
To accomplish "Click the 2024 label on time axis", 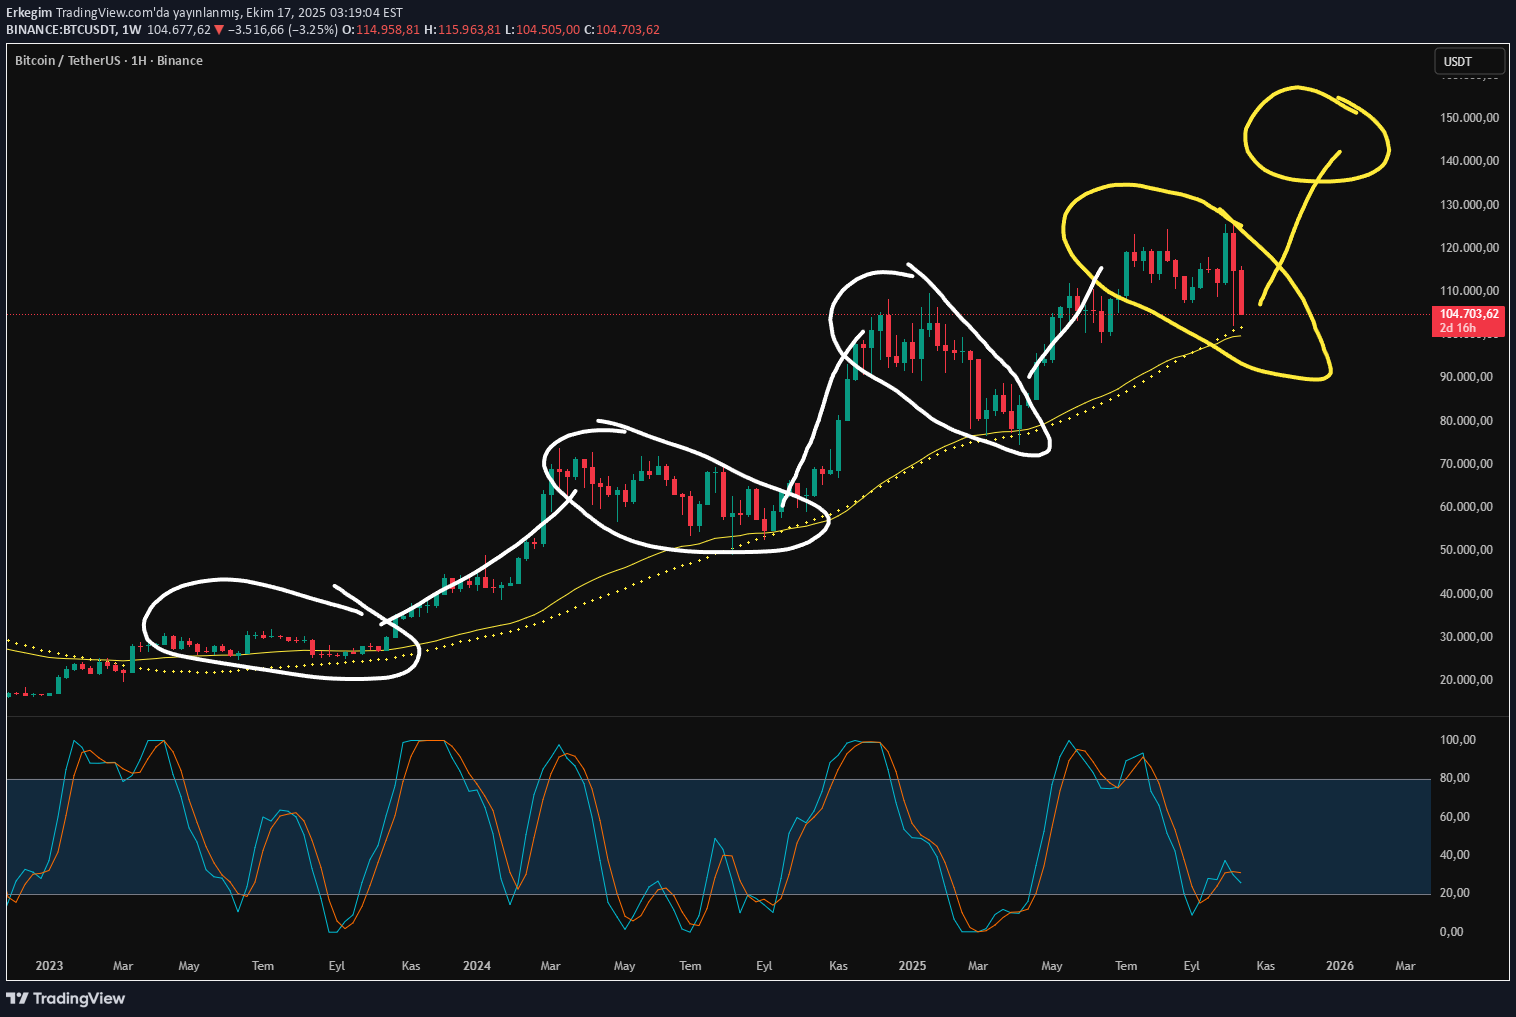I will (x=477, y=966).
